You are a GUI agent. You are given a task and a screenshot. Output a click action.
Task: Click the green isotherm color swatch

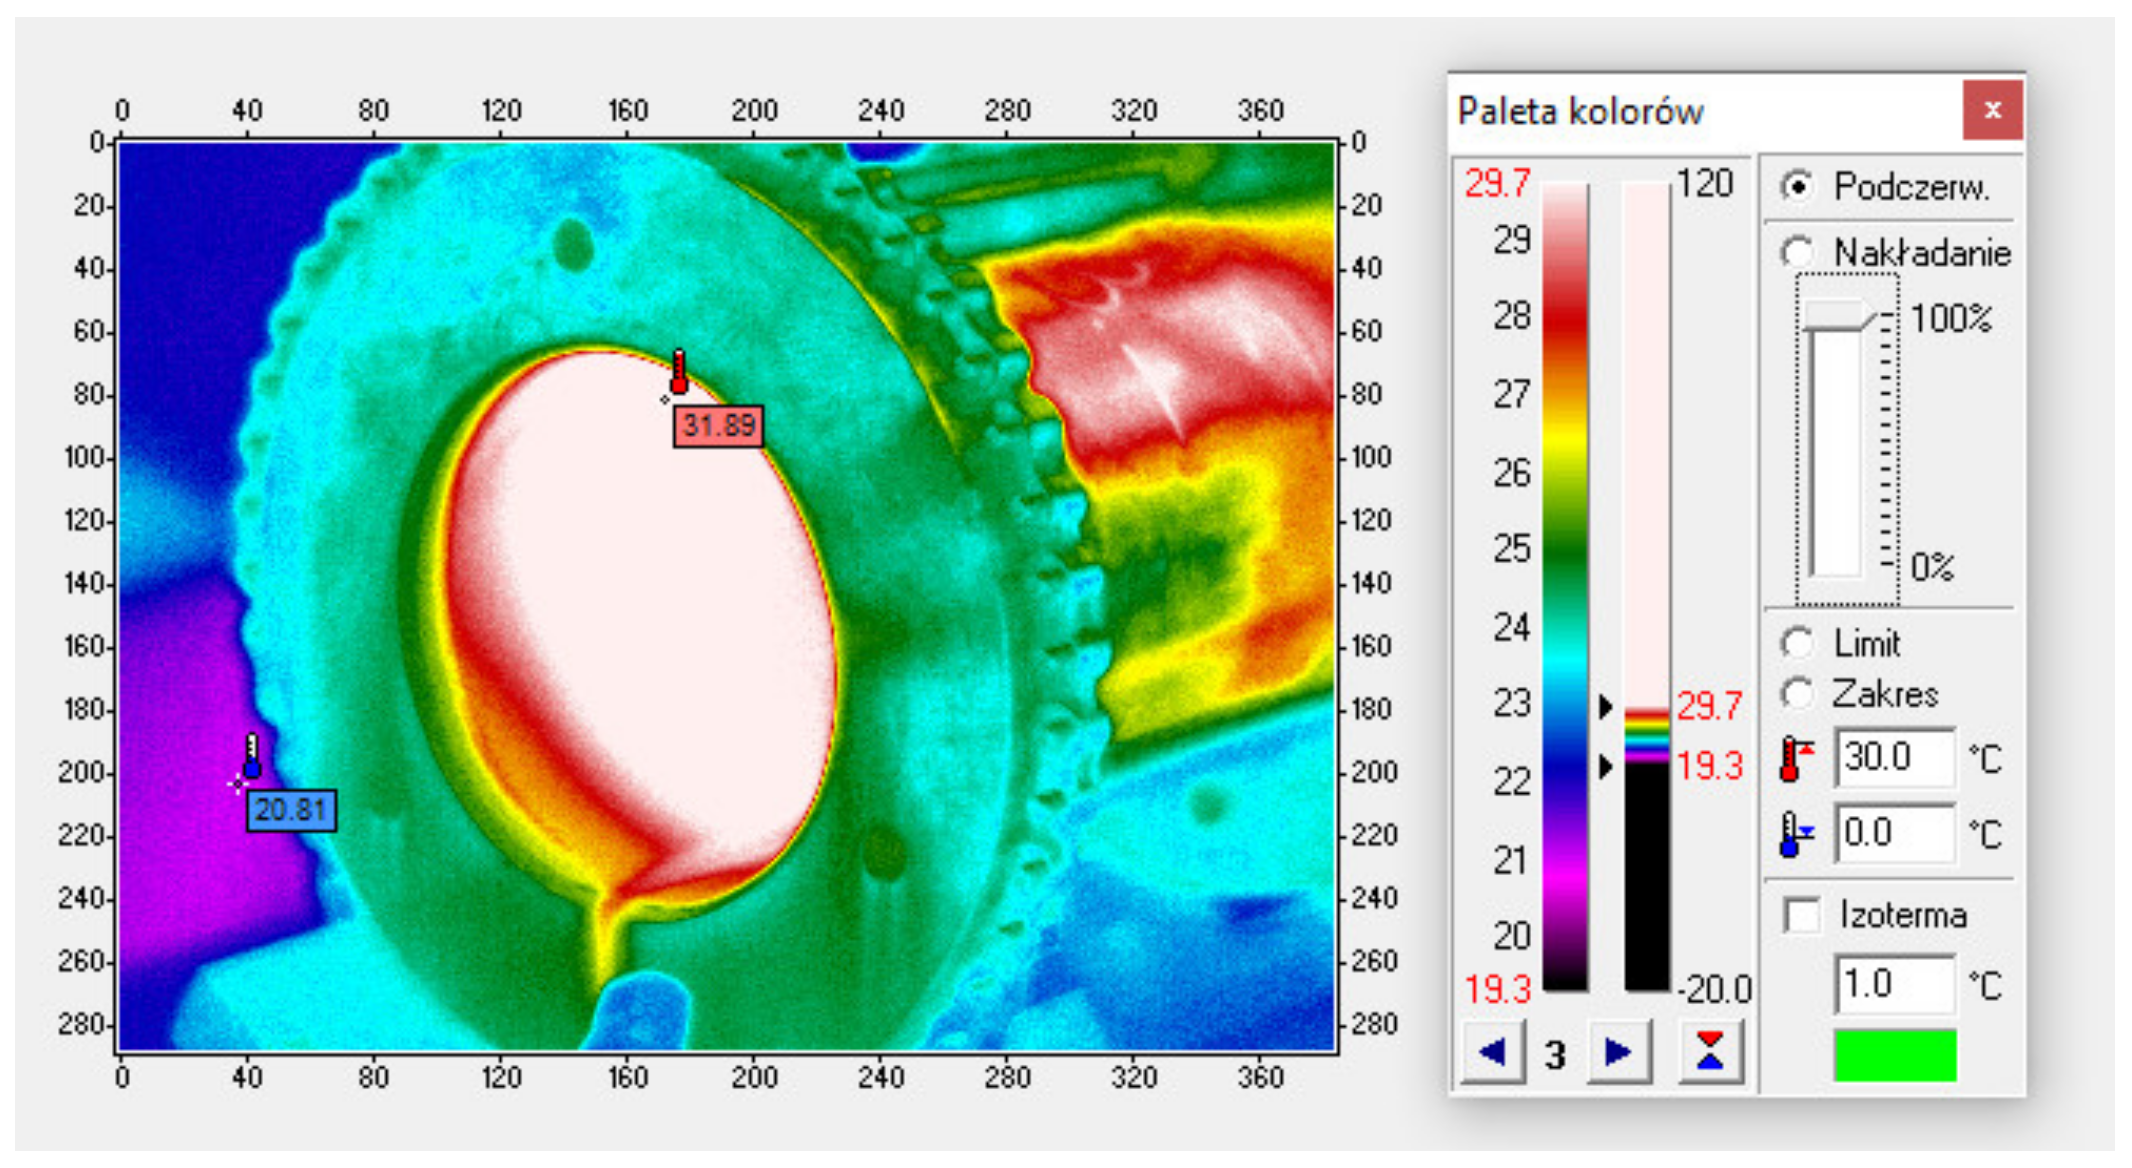[x=1894, y=1056]
